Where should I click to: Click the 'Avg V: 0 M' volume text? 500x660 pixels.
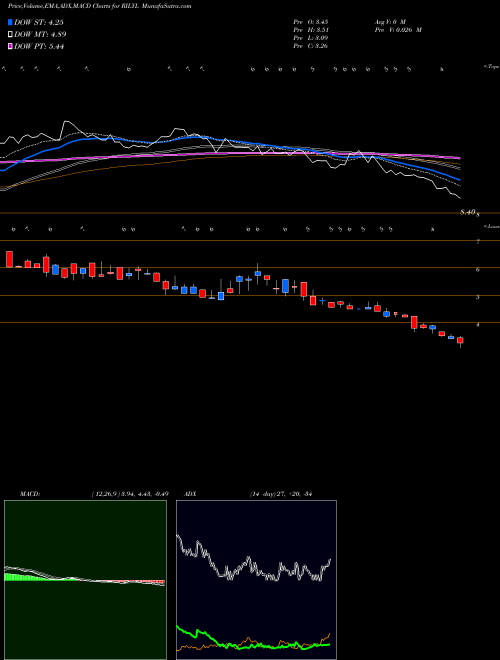click(x=389, y=21)
